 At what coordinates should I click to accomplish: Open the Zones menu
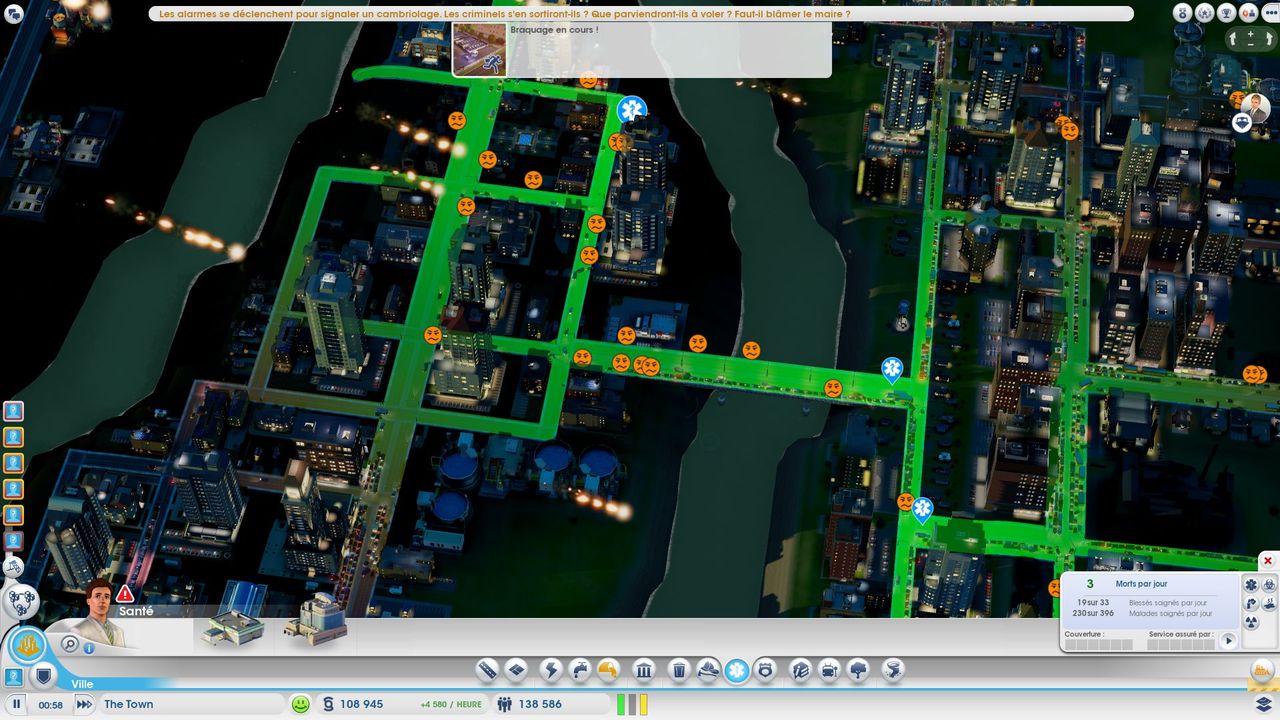coord(516,670)
